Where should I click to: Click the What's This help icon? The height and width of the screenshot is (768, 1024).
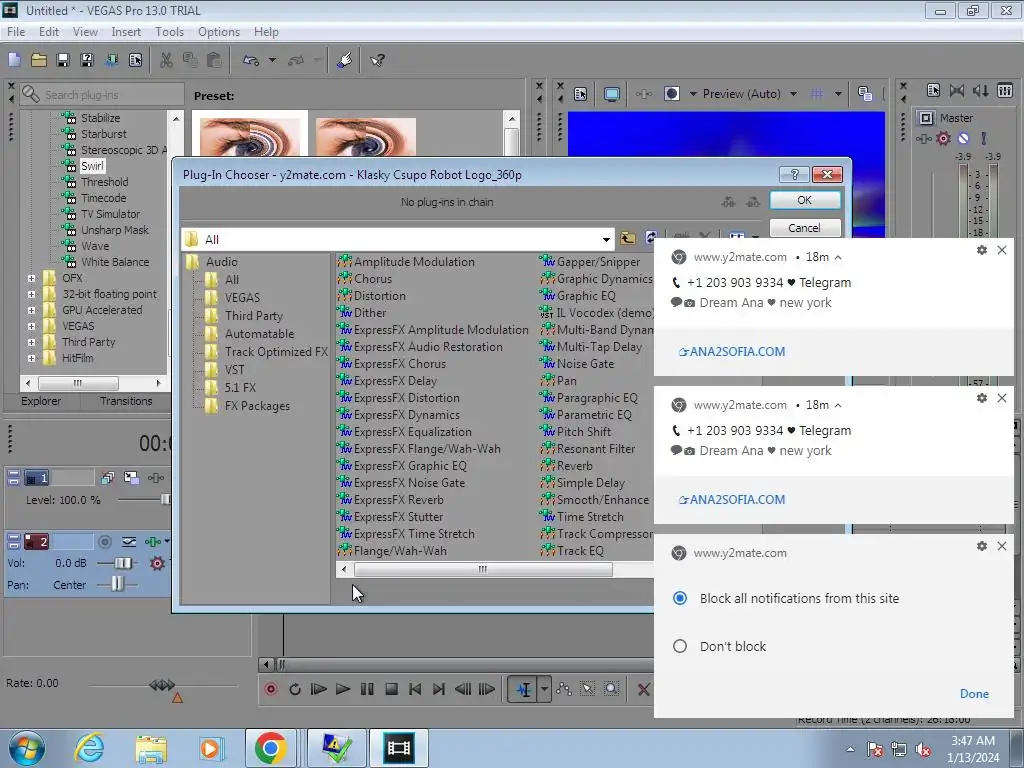pyautogui.click(x=377, y=60)
